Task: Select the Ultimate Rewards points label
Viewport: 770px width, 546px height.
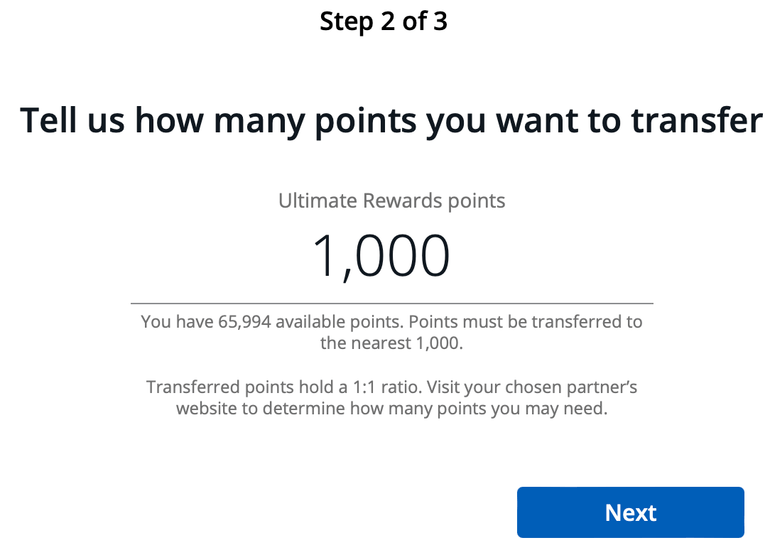Action: (391, 201)
